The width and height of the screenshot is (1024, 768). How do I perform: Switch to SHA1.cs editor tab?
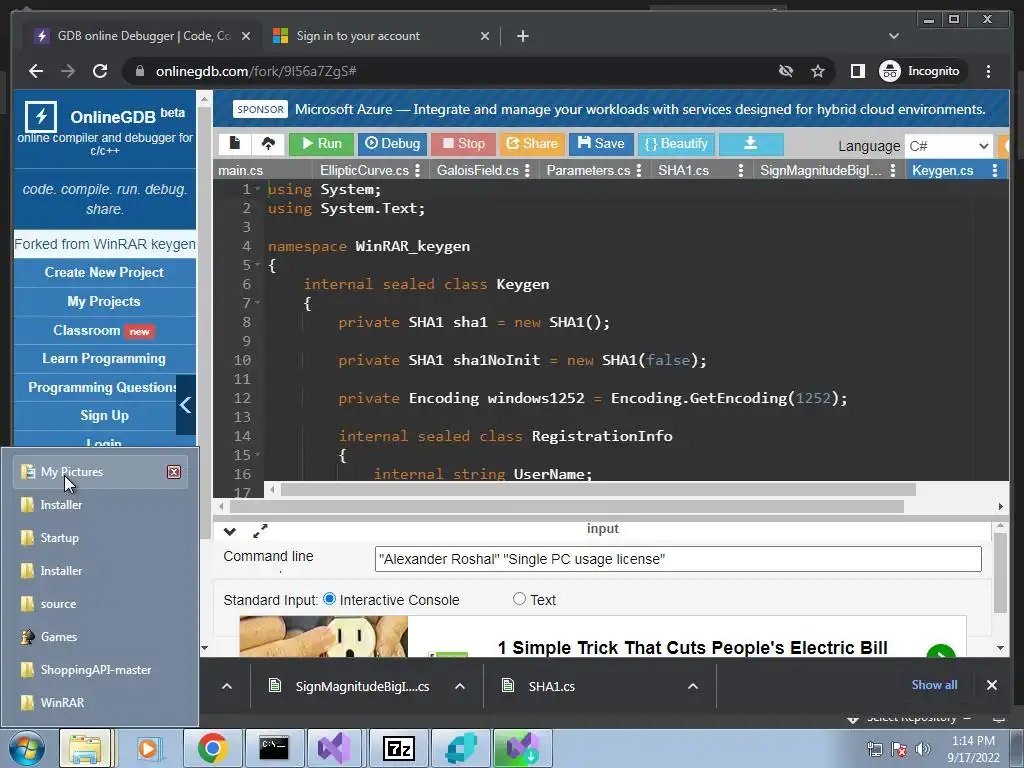point(683,170)
